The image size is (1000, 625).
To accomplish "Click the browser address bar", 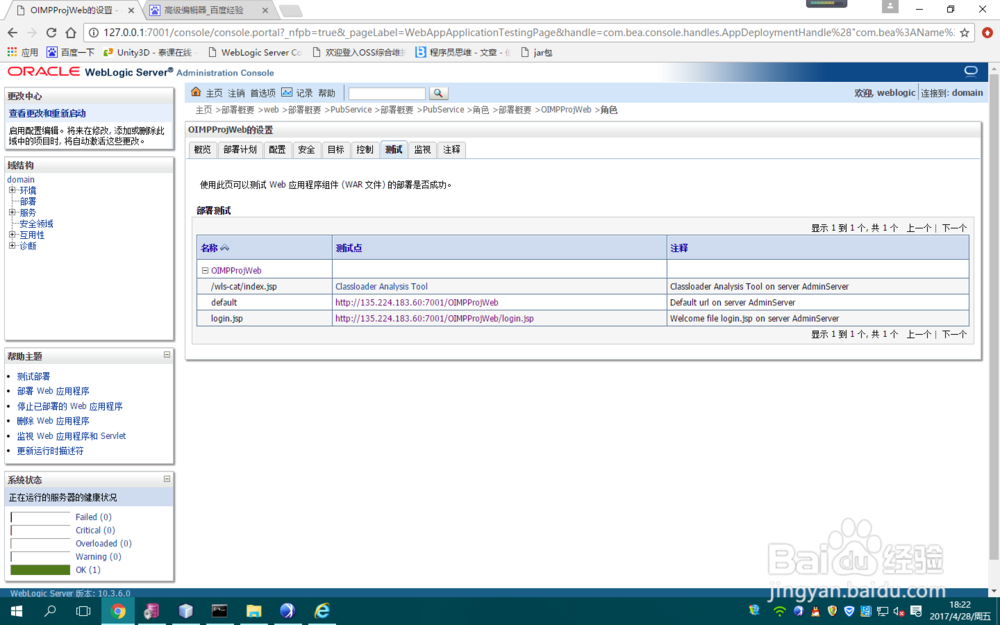I will click(x=528, y=33).
